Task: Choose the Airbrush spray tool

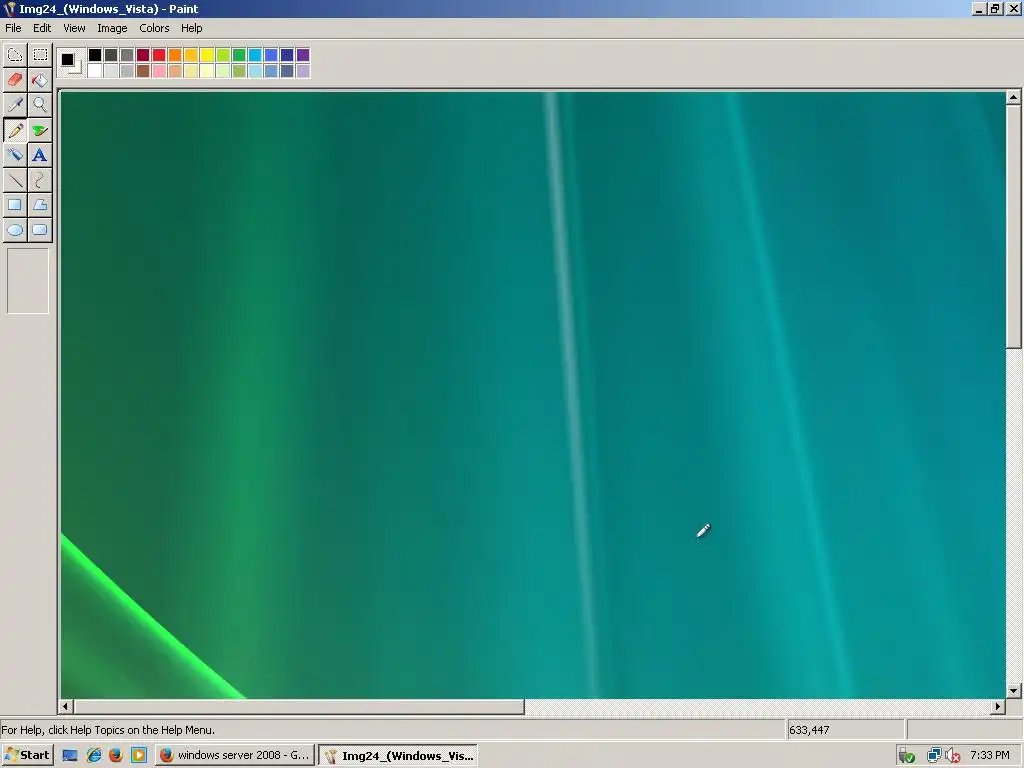Action: (15, 155)
